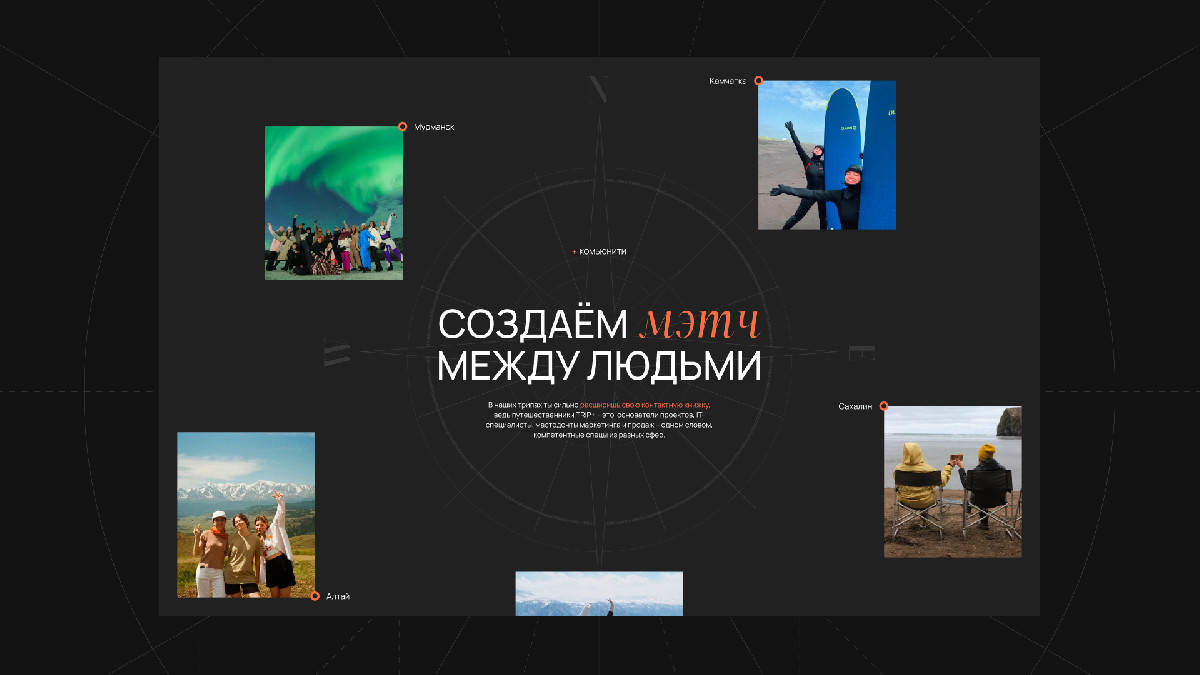Click the orange marker beside Мурманск

402,127
